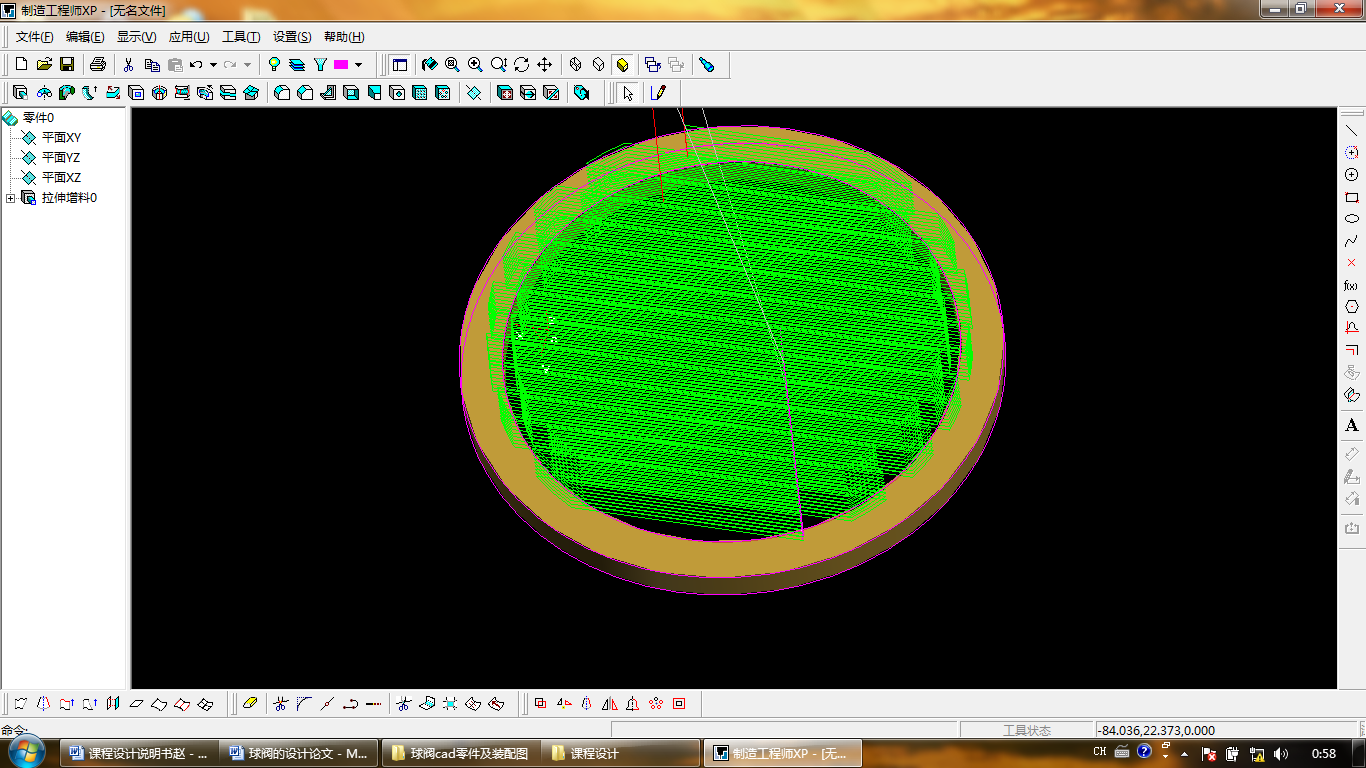Click the yellow eraser delete icon
Screen dimensions: 1366x768
click(x=250, y=704)
